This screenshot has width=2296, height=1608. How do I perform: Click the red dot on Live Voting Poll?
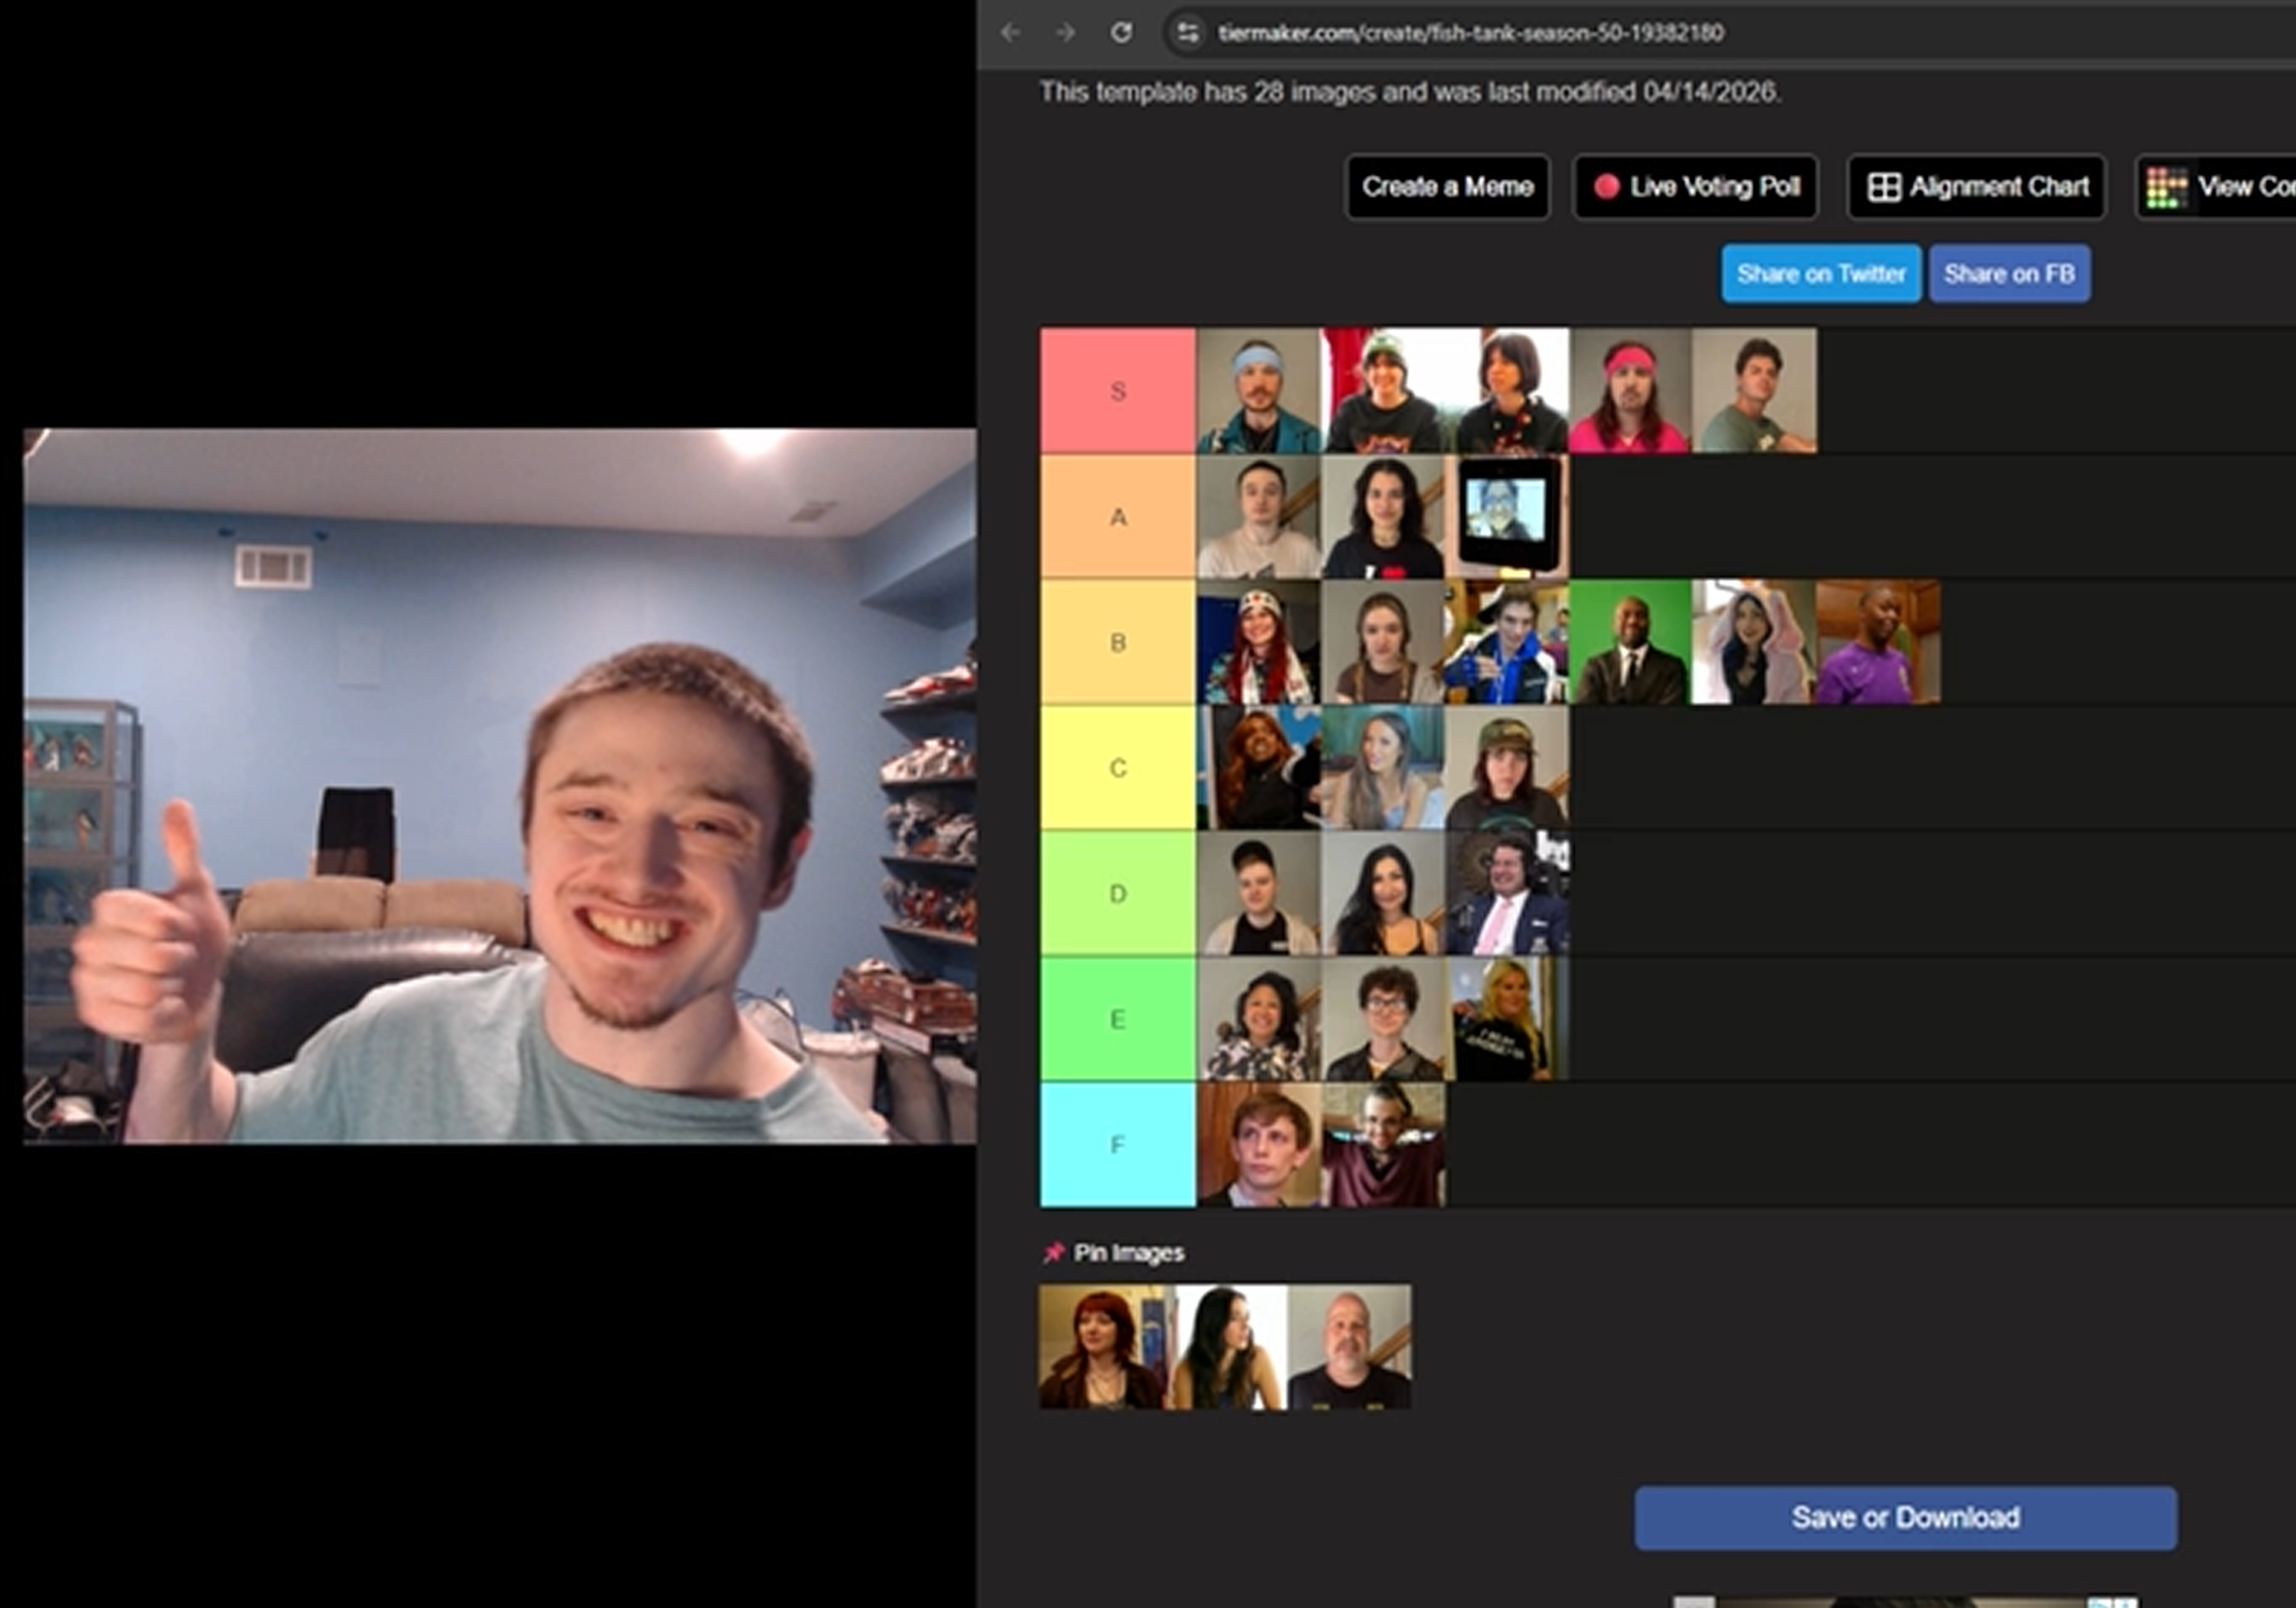point(1606,187)
